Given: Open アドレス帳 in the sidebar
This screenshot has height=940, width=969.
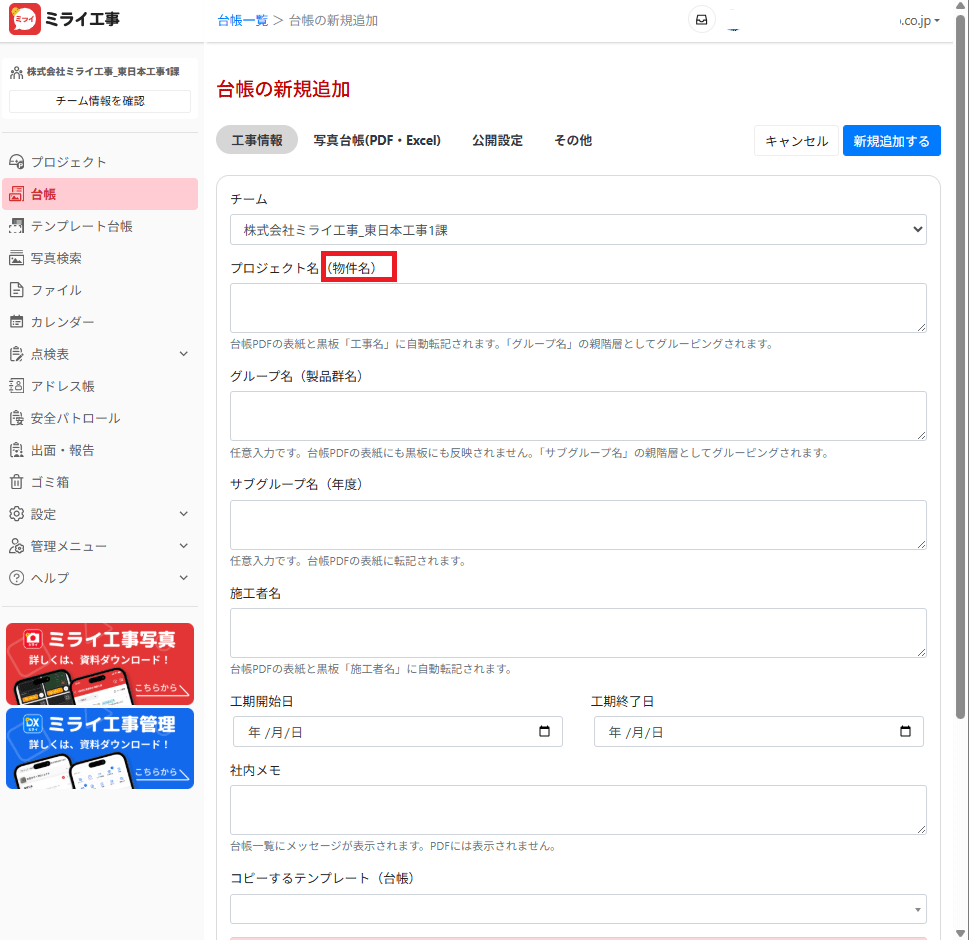Looking at the screenshot, I should click(62, 386).
